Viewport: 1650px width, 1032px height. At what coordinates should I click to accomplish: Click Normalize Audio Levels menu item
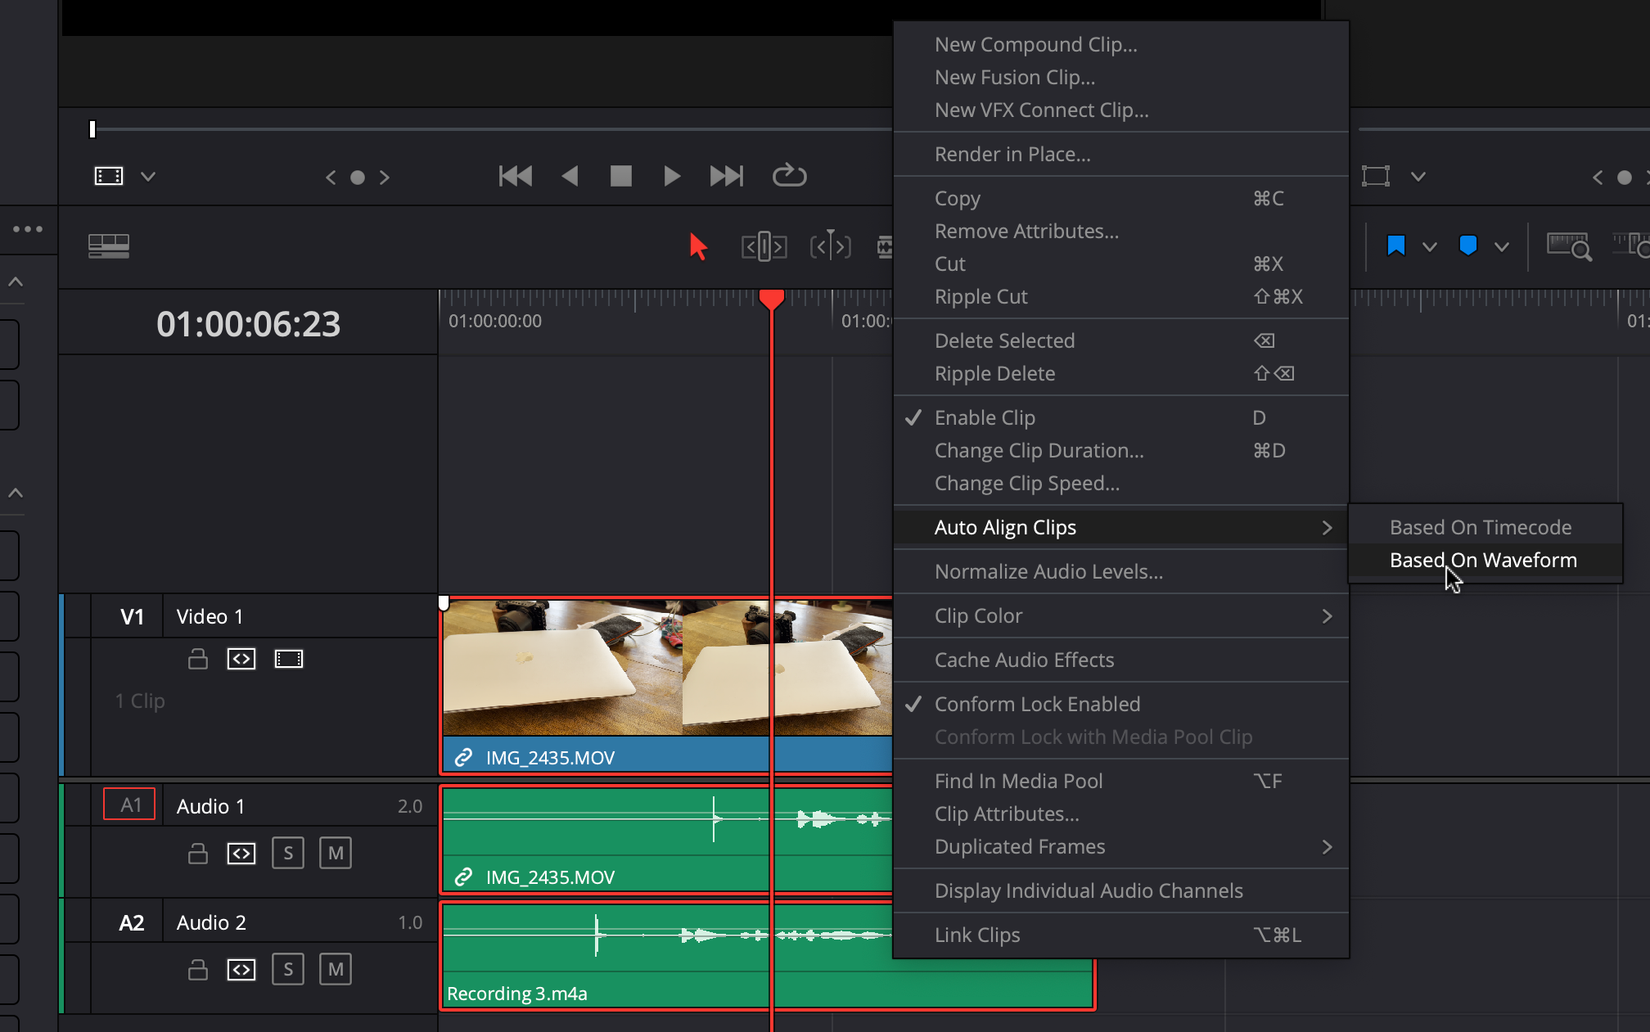click(x=1048, y=571)
